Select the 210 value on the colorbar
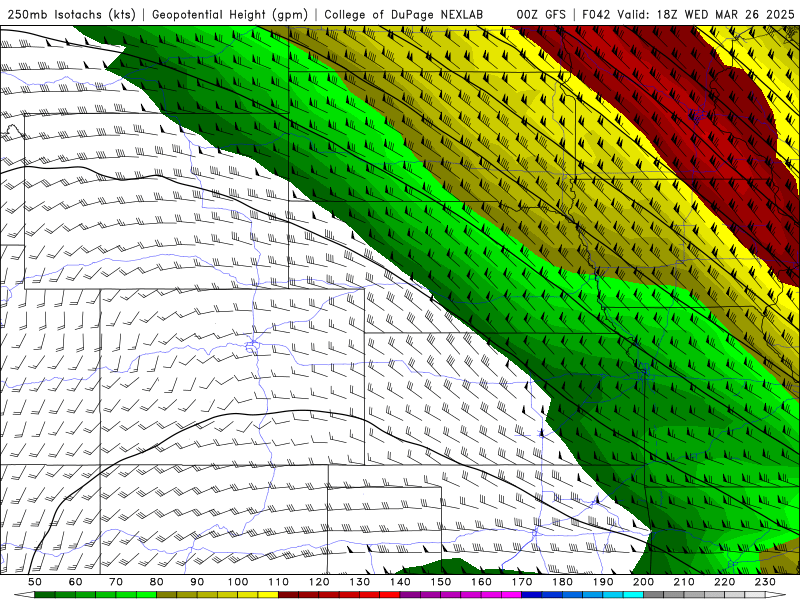This screenshot has width=800, height=600. point(684,582)
